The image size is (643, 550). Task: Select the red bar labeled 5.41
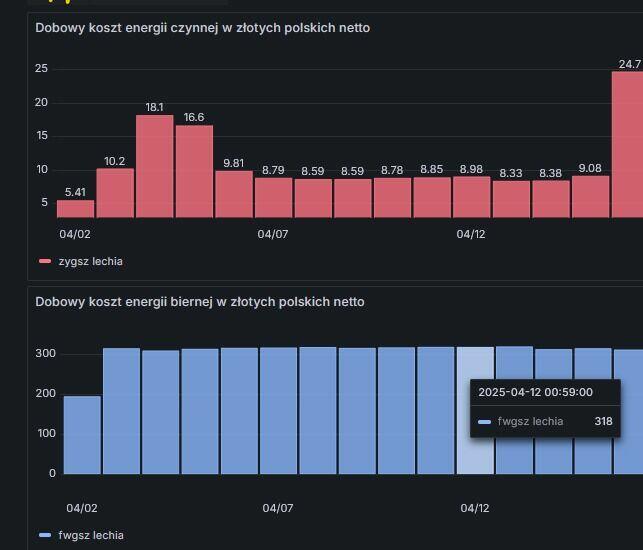(75, 208)
